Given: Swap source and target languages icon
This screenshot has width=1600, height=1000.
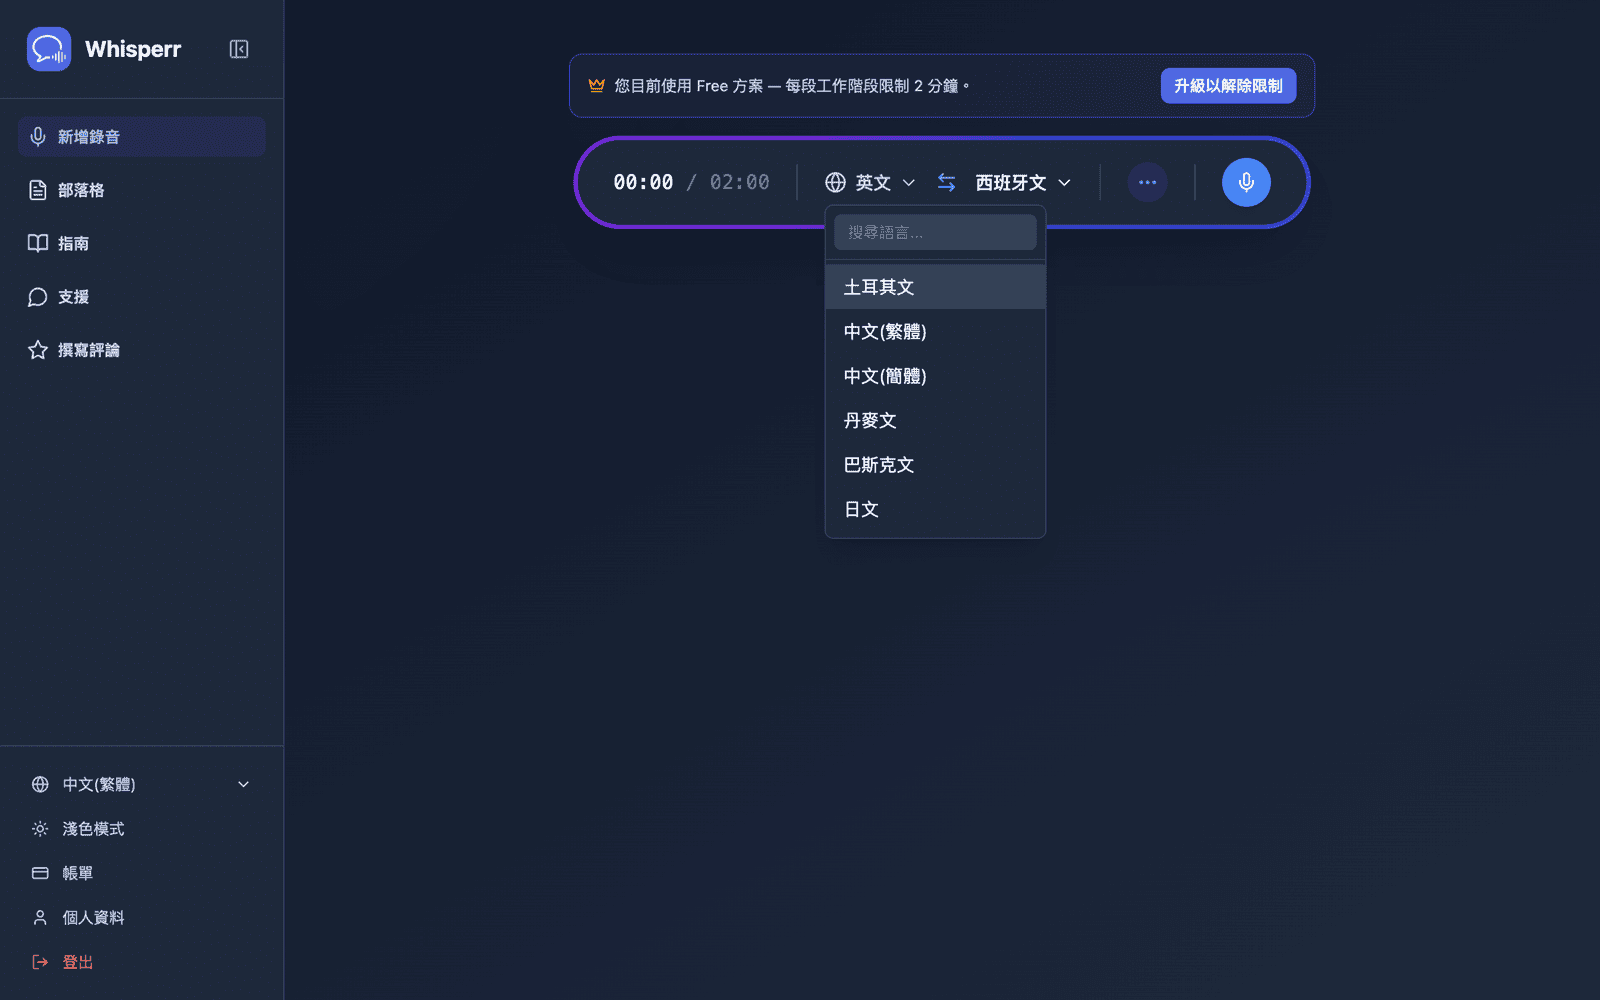Looking at the screenshot, I should point(946,182).
